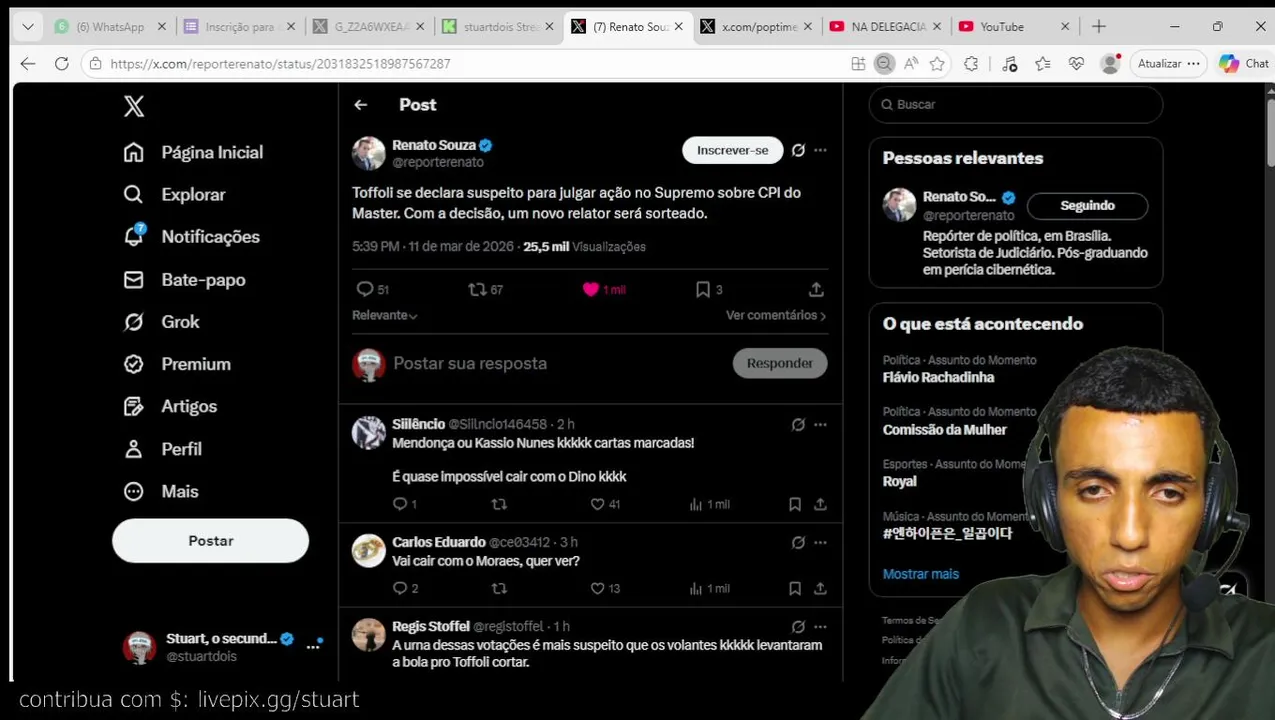Screen dimensions: 1275x720
Task: Click the Postar button
Action: click(210, 540)
